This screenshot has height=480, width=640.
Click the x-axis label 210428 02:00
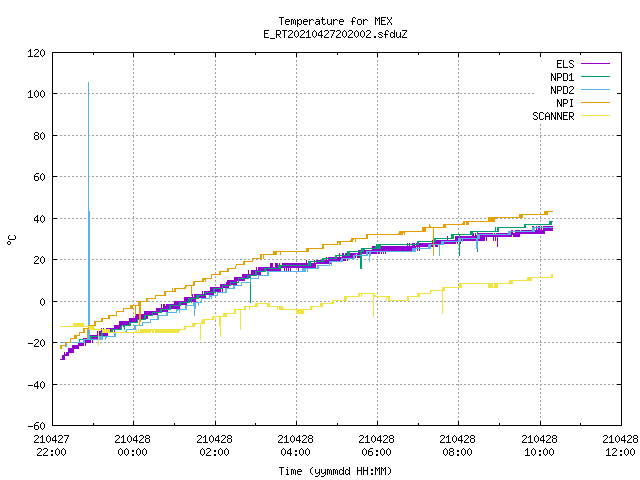[x=214, y=446]
